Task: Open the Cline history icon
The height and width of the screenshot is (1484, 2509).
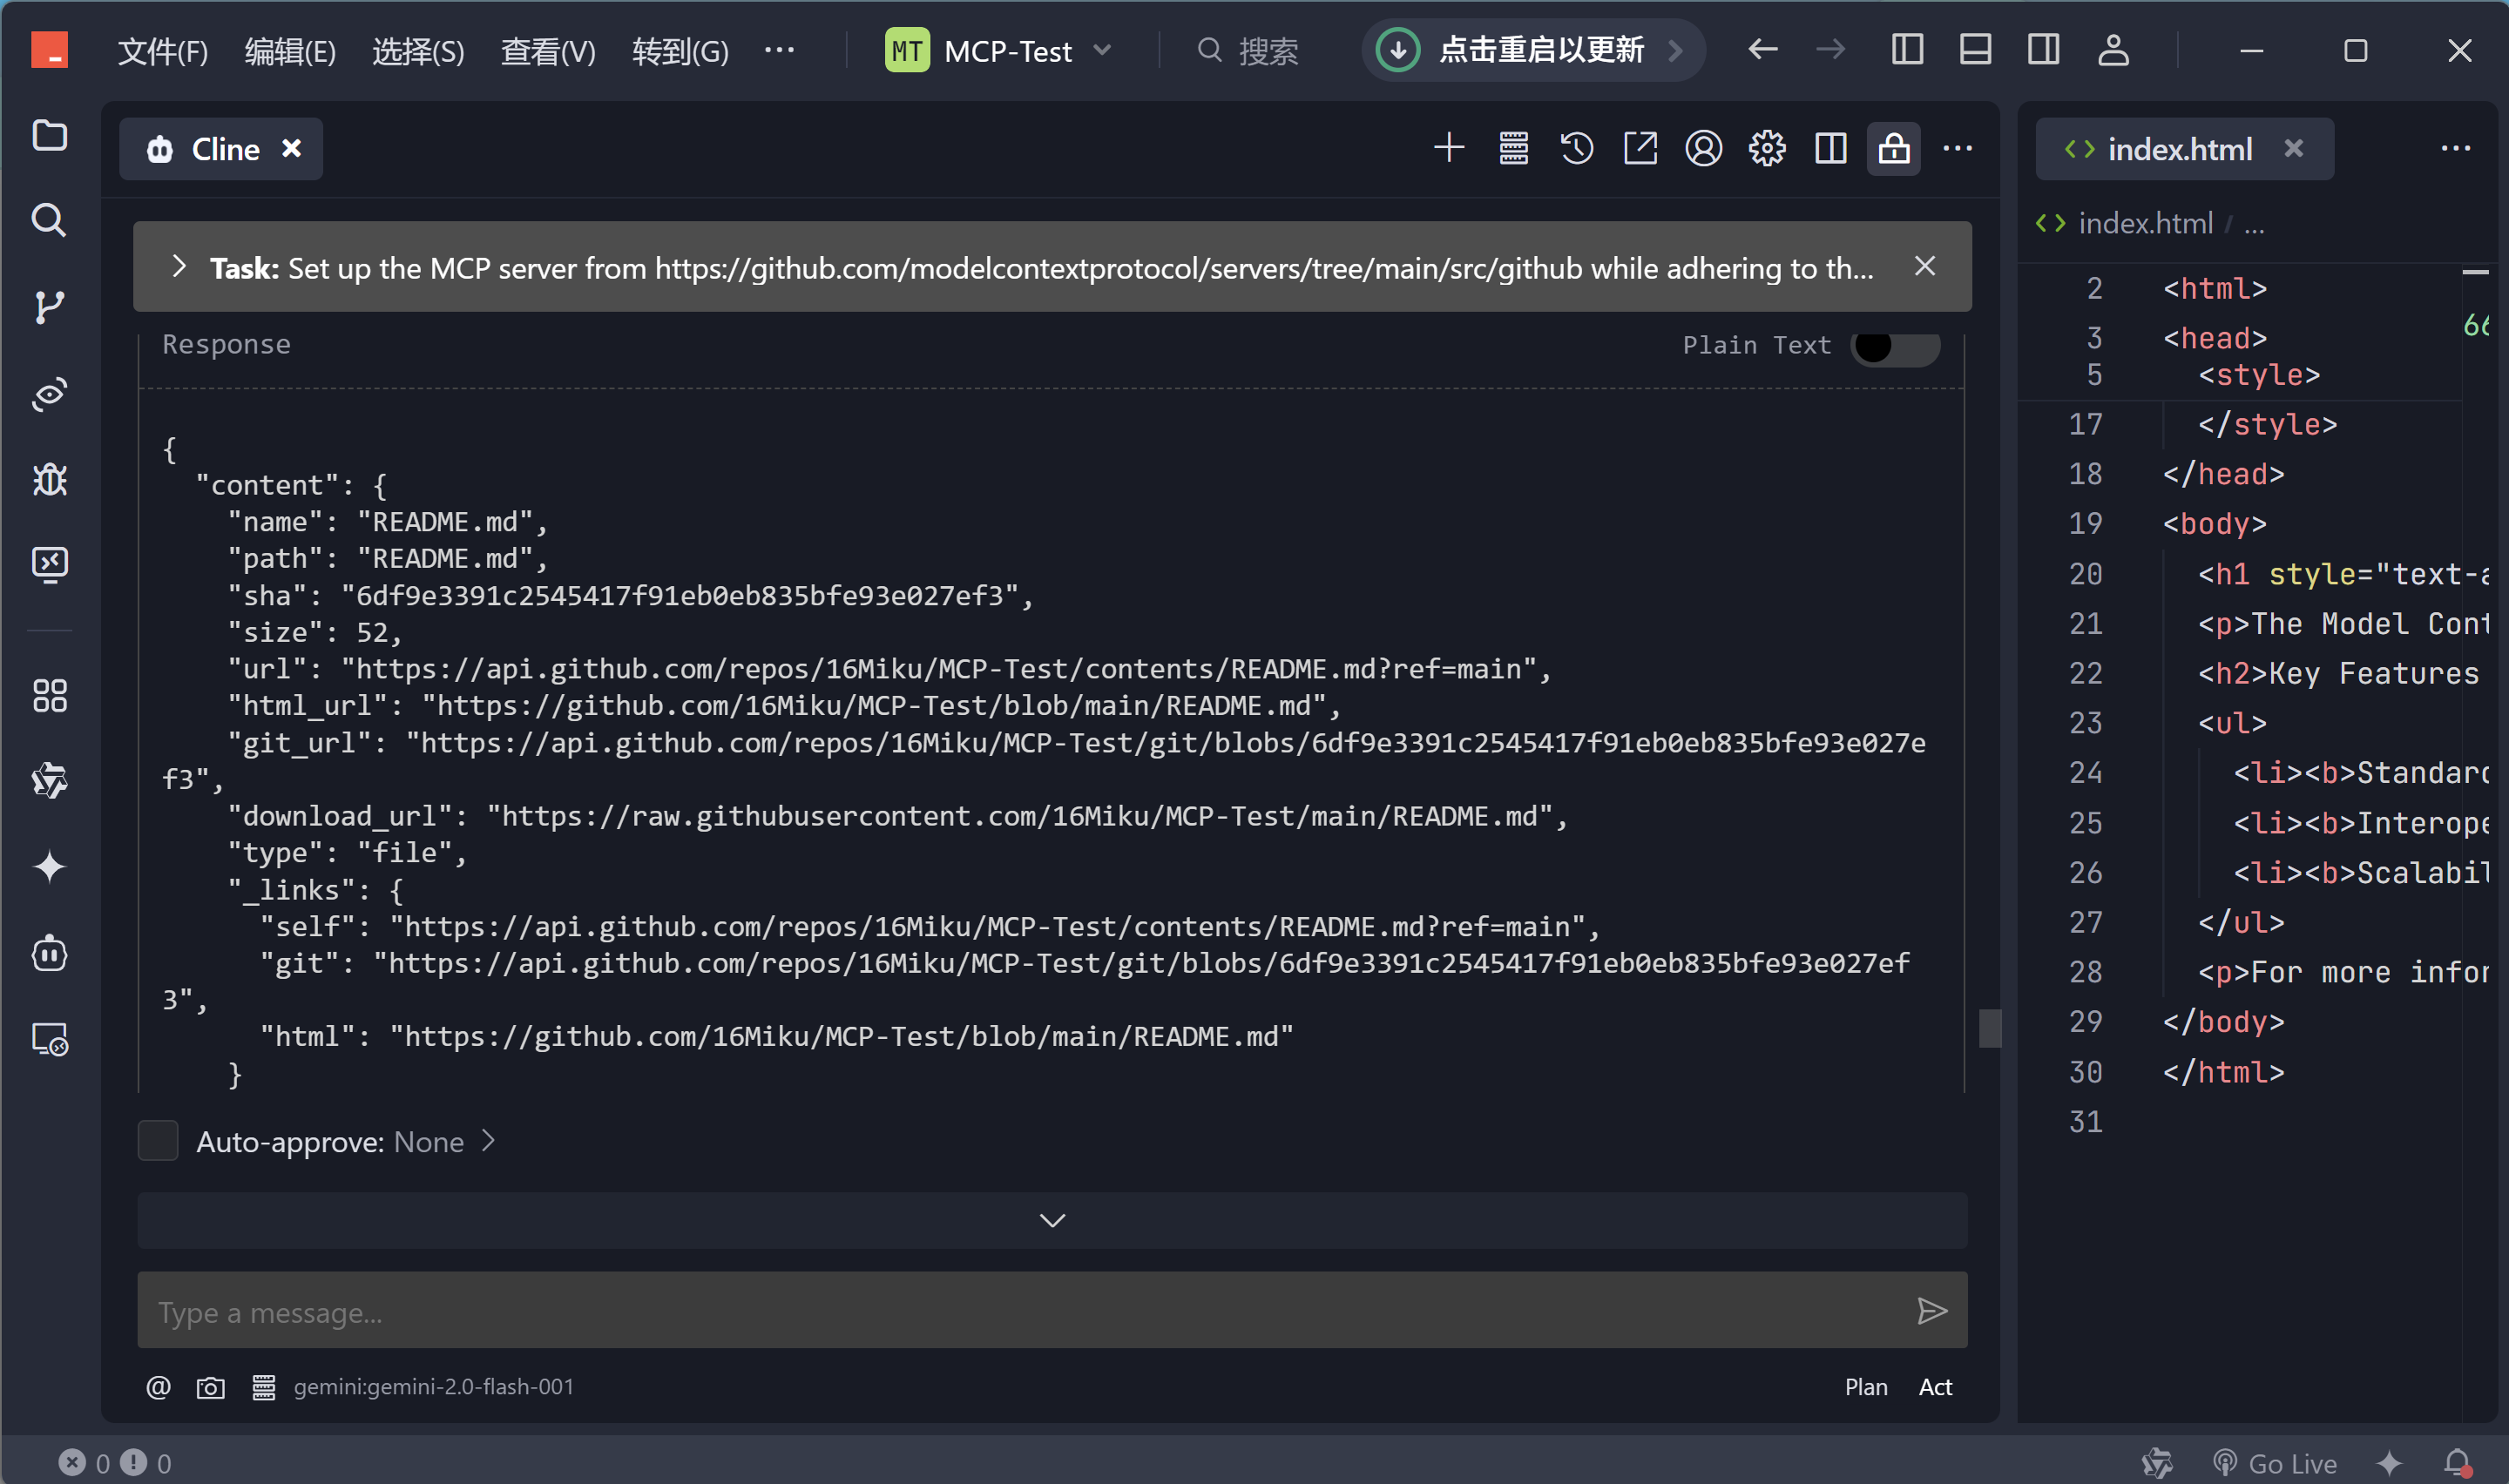Action: (x=1577, y=149)
